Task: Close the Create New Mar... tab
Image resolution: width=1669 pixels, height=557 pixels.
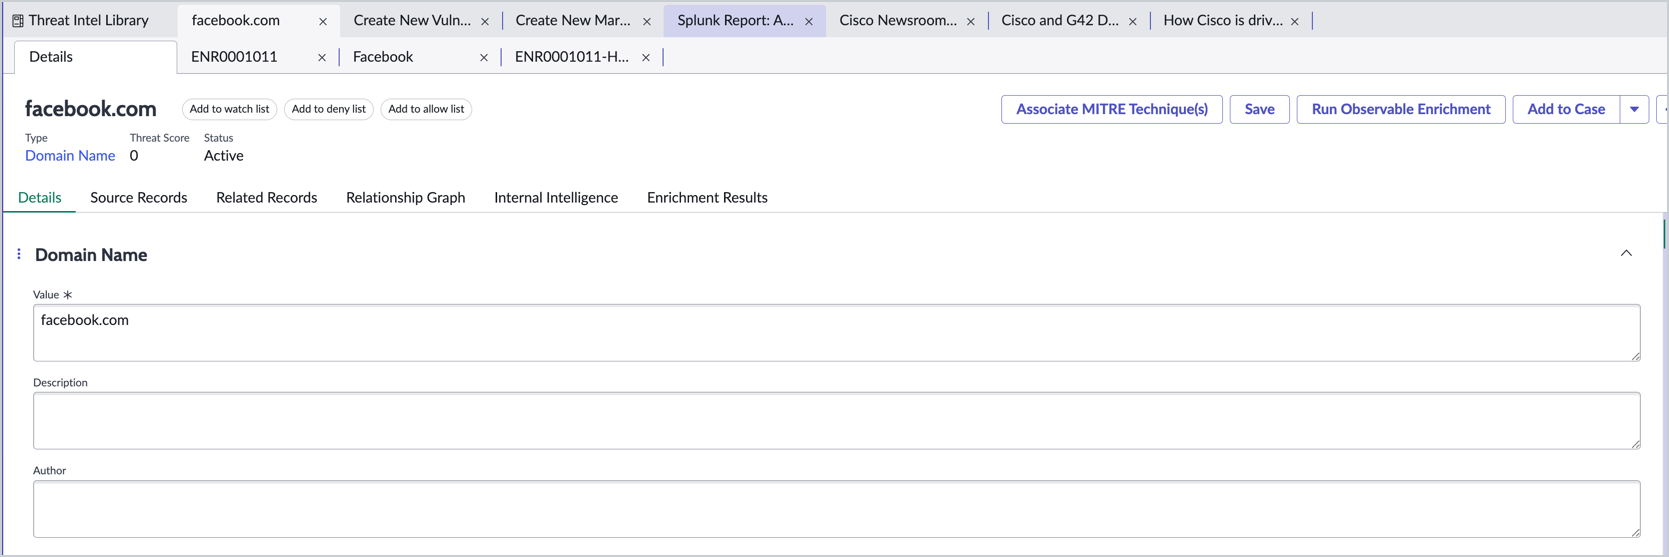Action: 647,21
